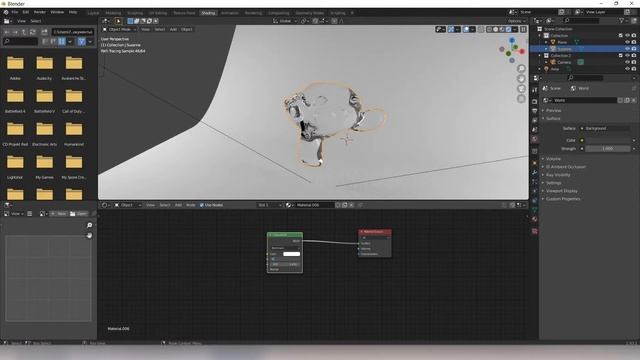Open Object Mode dropdown
Screen dimensions: 640x360
(x=119, y=29)
